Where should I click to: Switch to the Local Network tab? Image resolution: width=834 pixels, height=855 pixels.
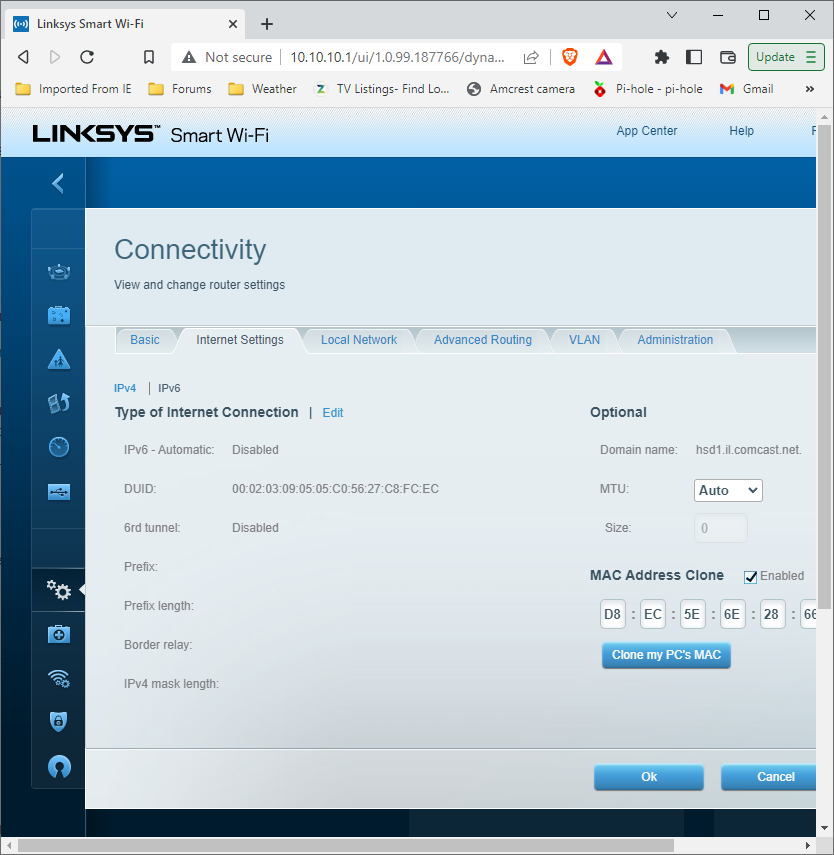pyautogui.click(x=359, y=340)
